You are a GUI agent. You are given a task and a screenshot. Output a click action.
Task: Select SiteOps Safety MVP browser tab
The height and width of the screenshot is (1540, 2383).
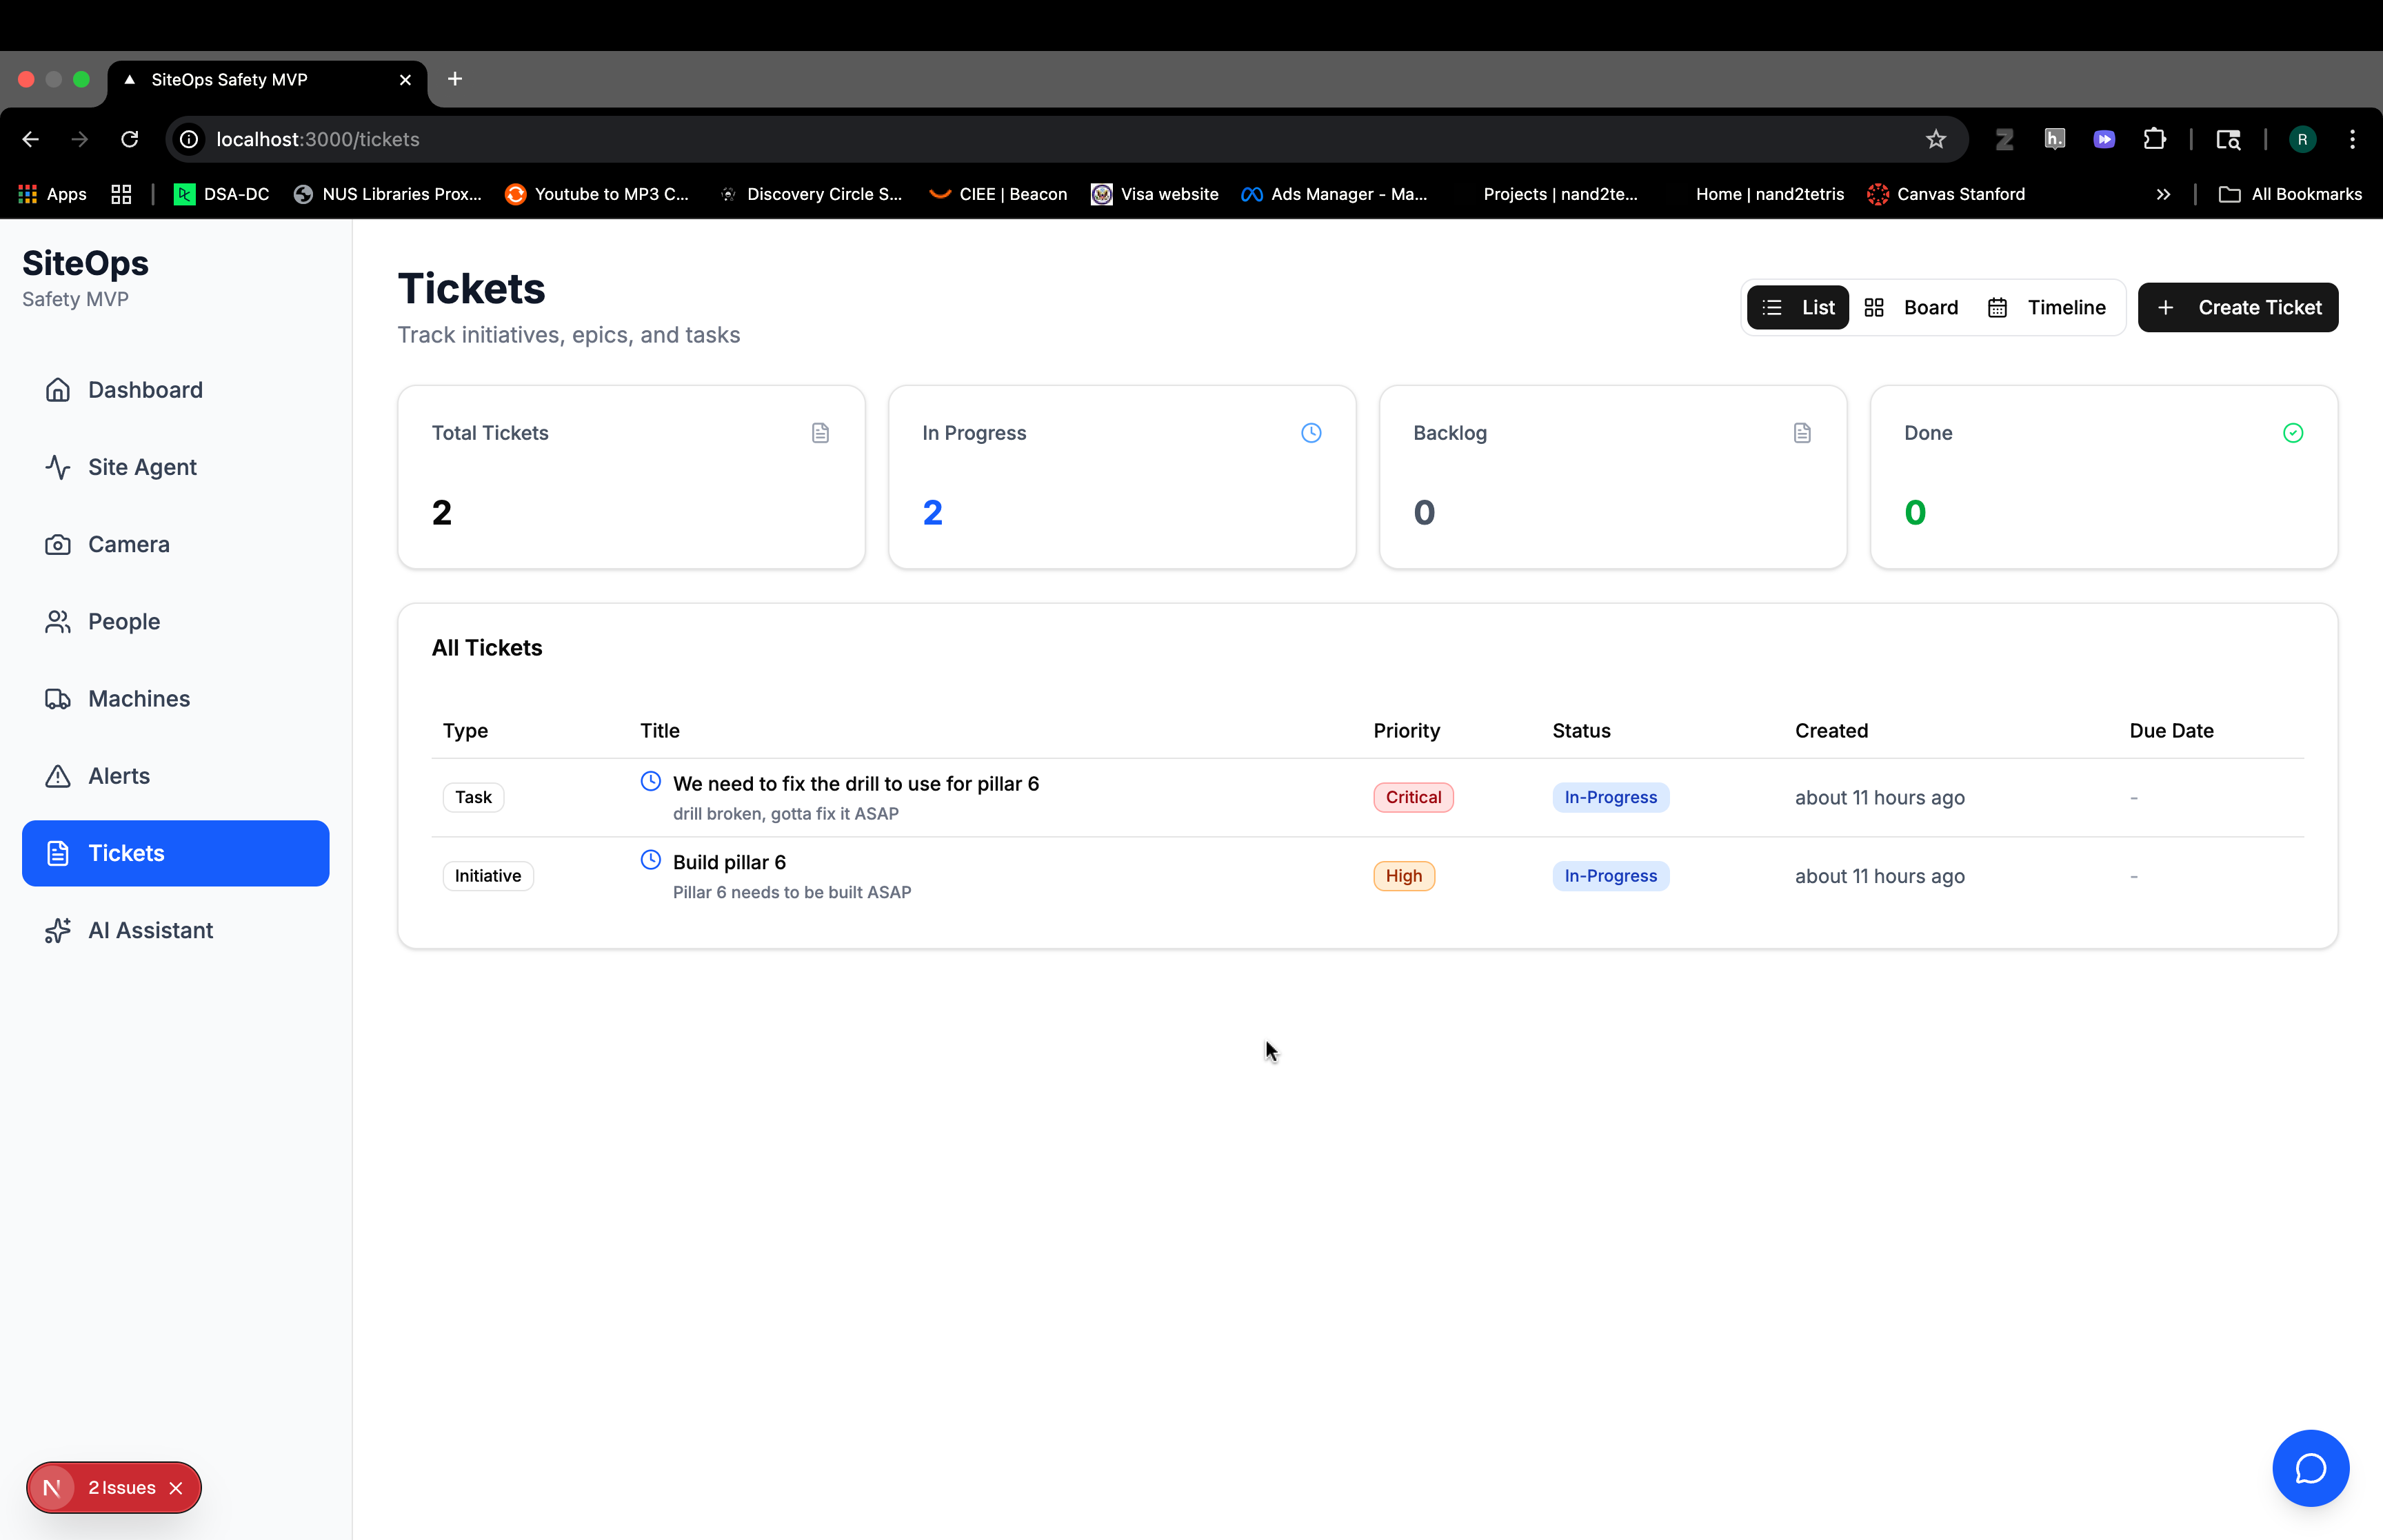(229, 79)
